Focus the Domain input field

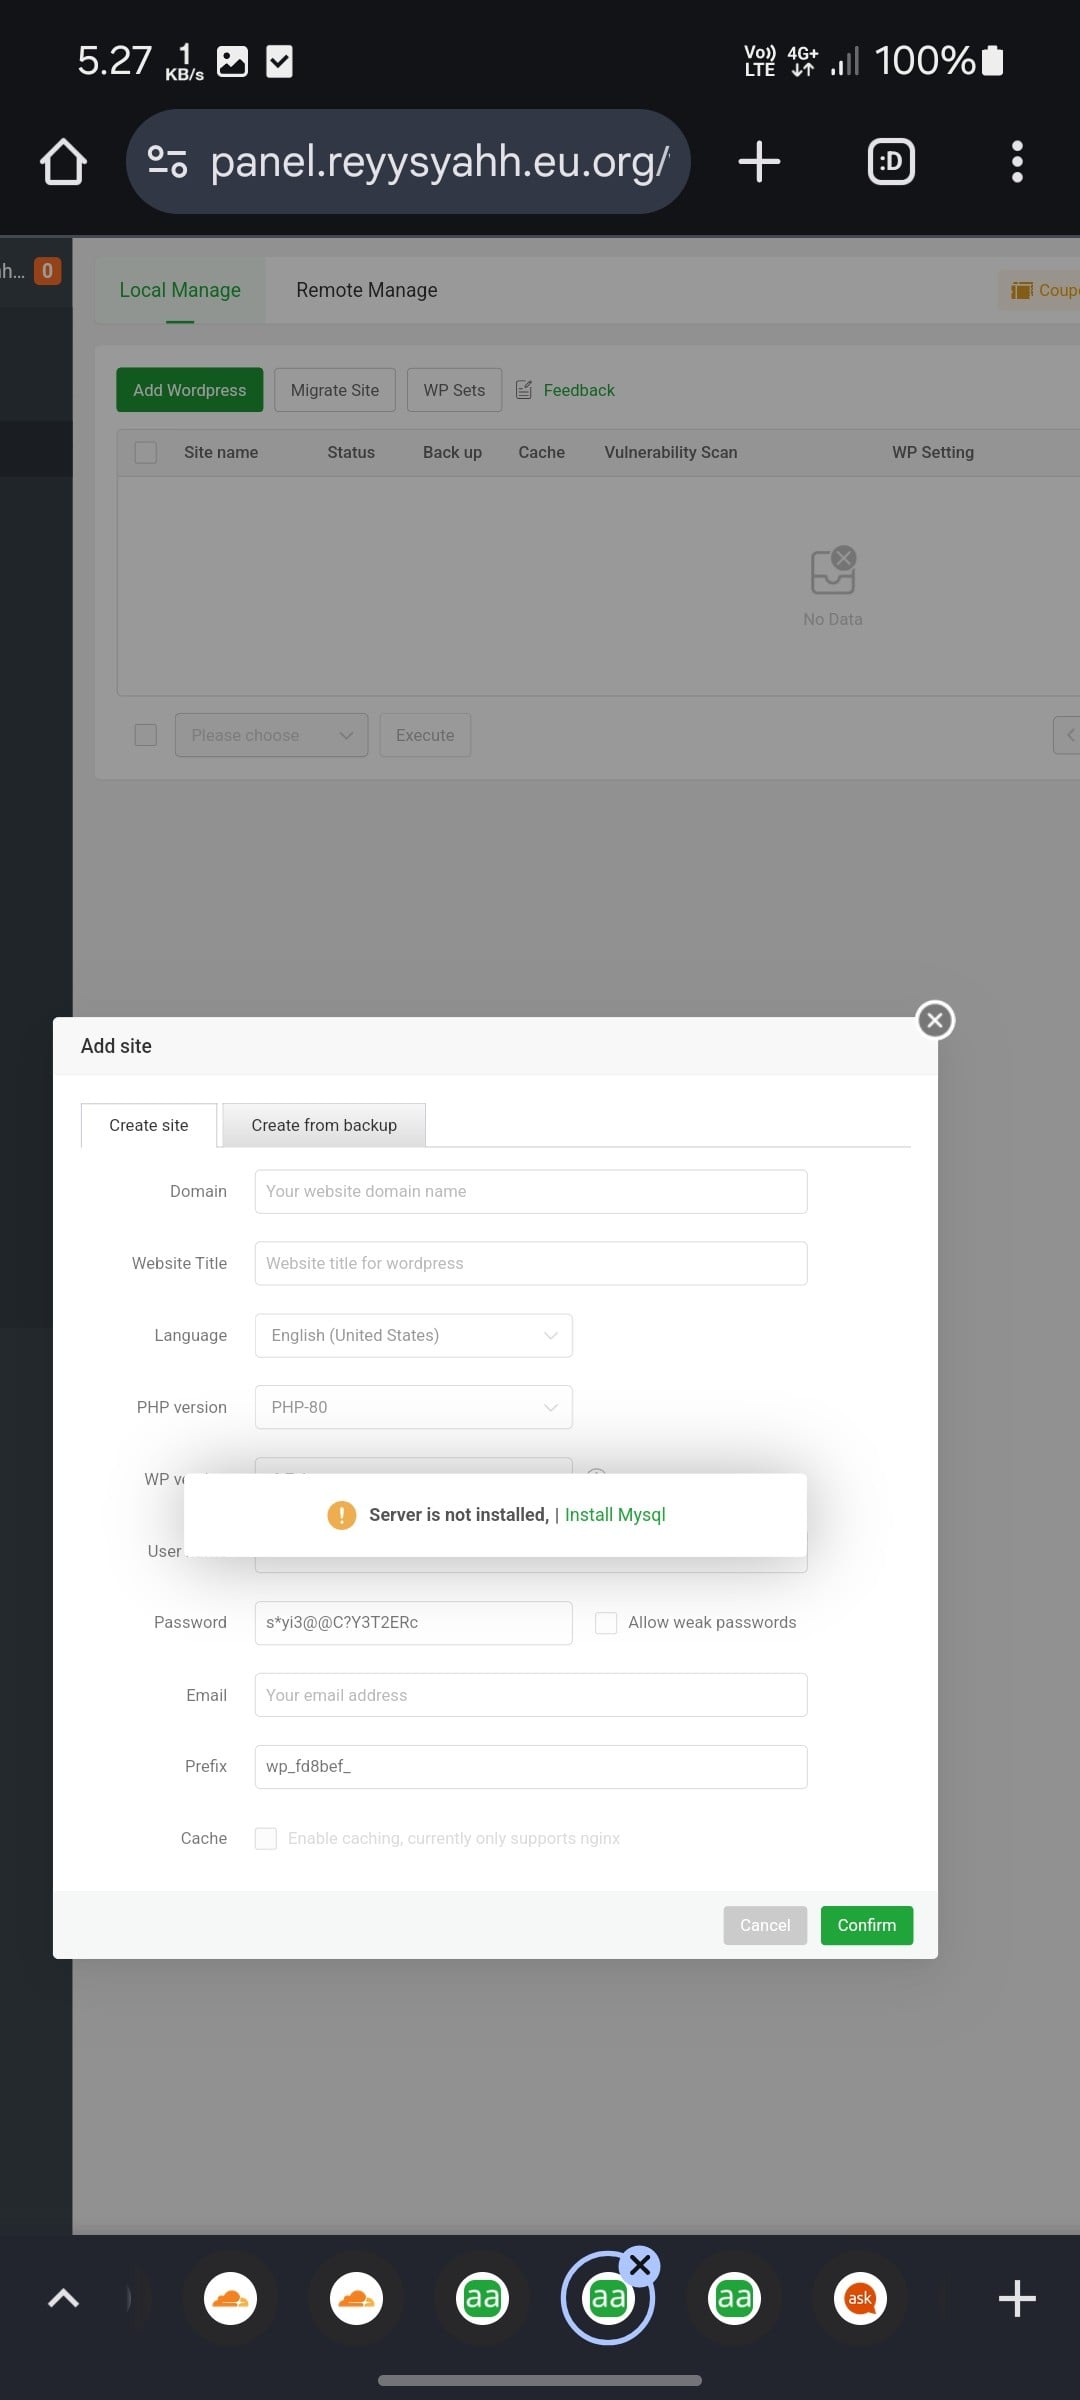[530, 1191]
